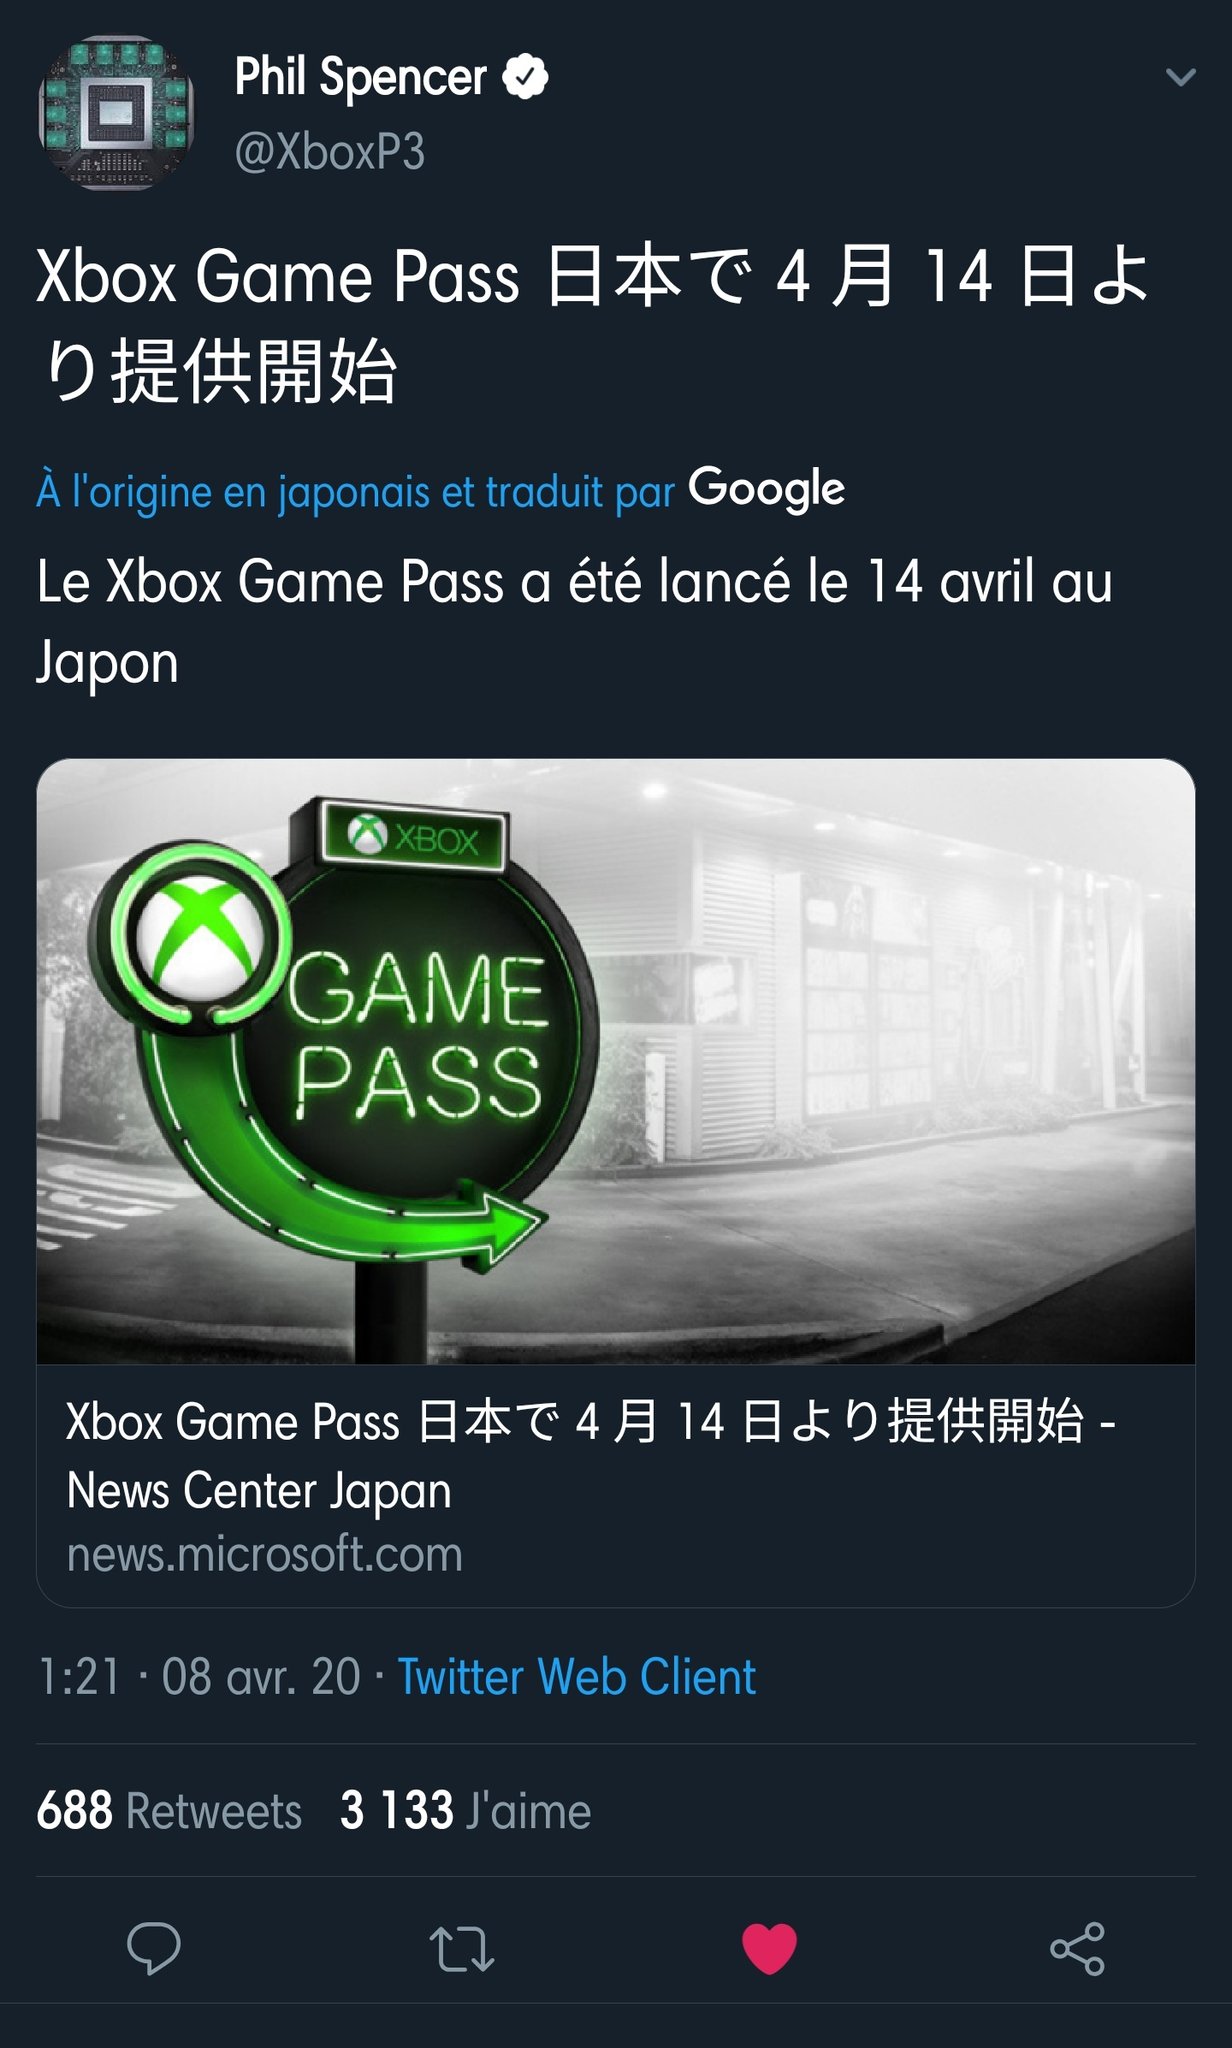1232x2048 pixels.
Task: View the 688 Retweets list
Action: point(169,1811)
